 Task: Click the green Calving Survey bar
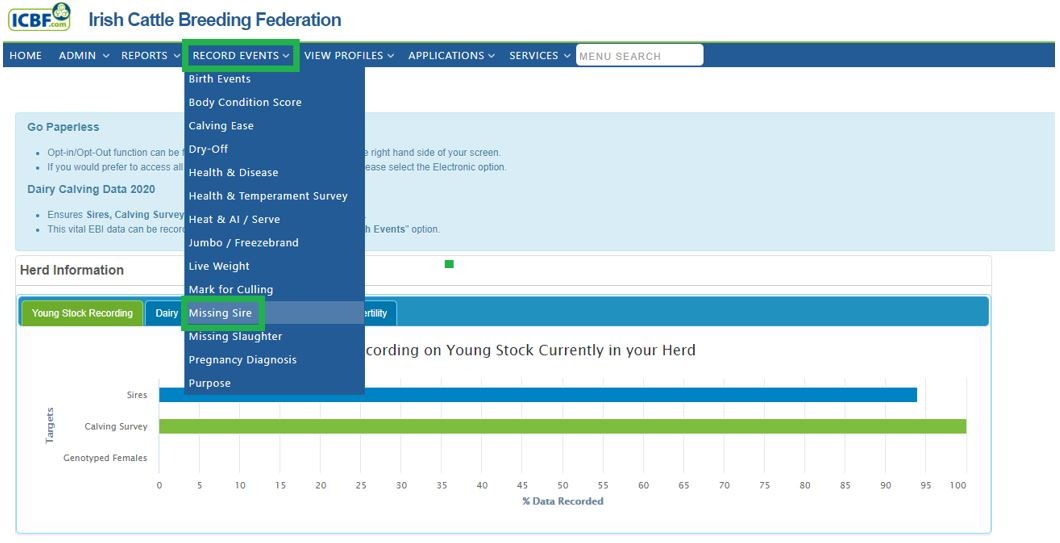(562, 426)
